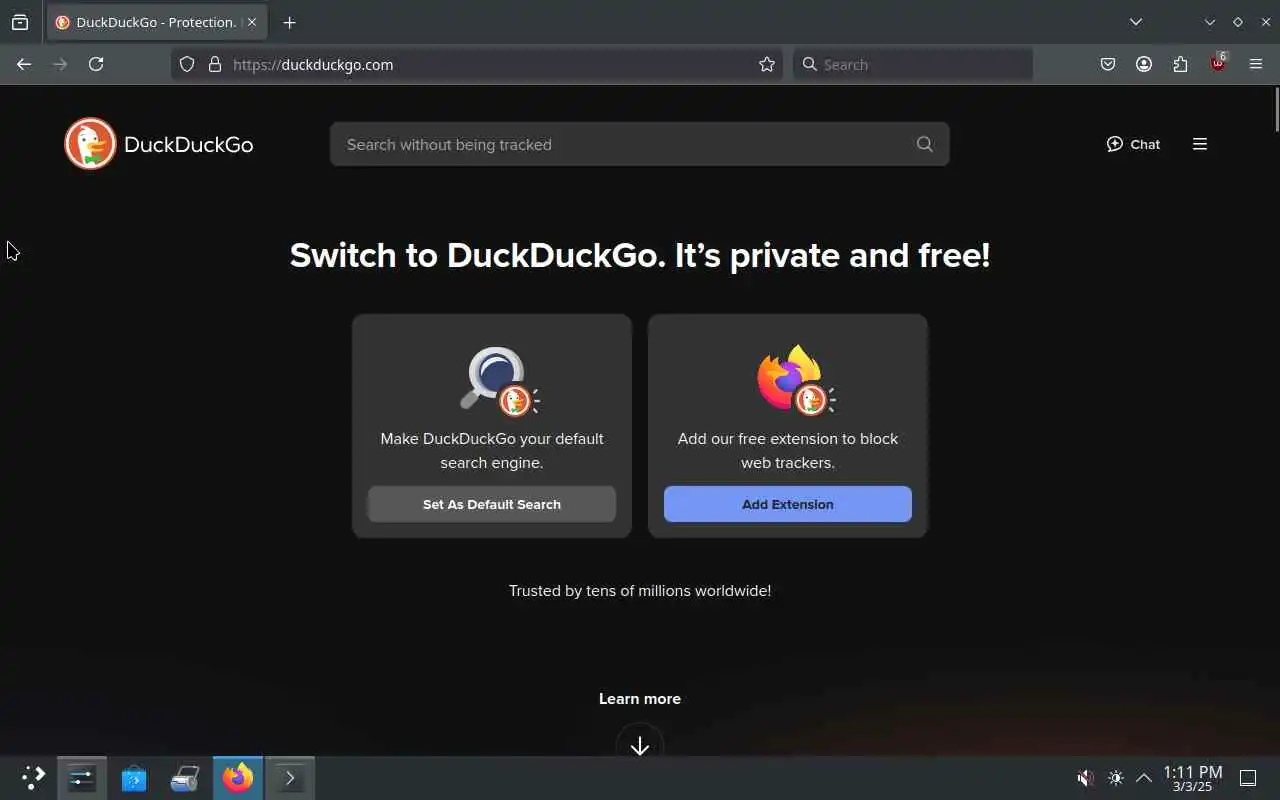
Task: Click the Switch to DuckDuckGo headline
Action: (x=640, y=255)
